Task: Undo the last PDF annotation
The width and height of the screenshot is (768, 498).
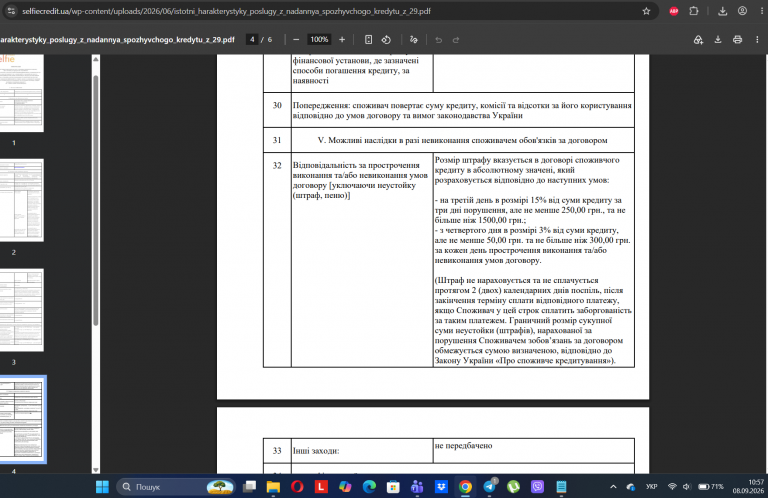Action: 438,40
